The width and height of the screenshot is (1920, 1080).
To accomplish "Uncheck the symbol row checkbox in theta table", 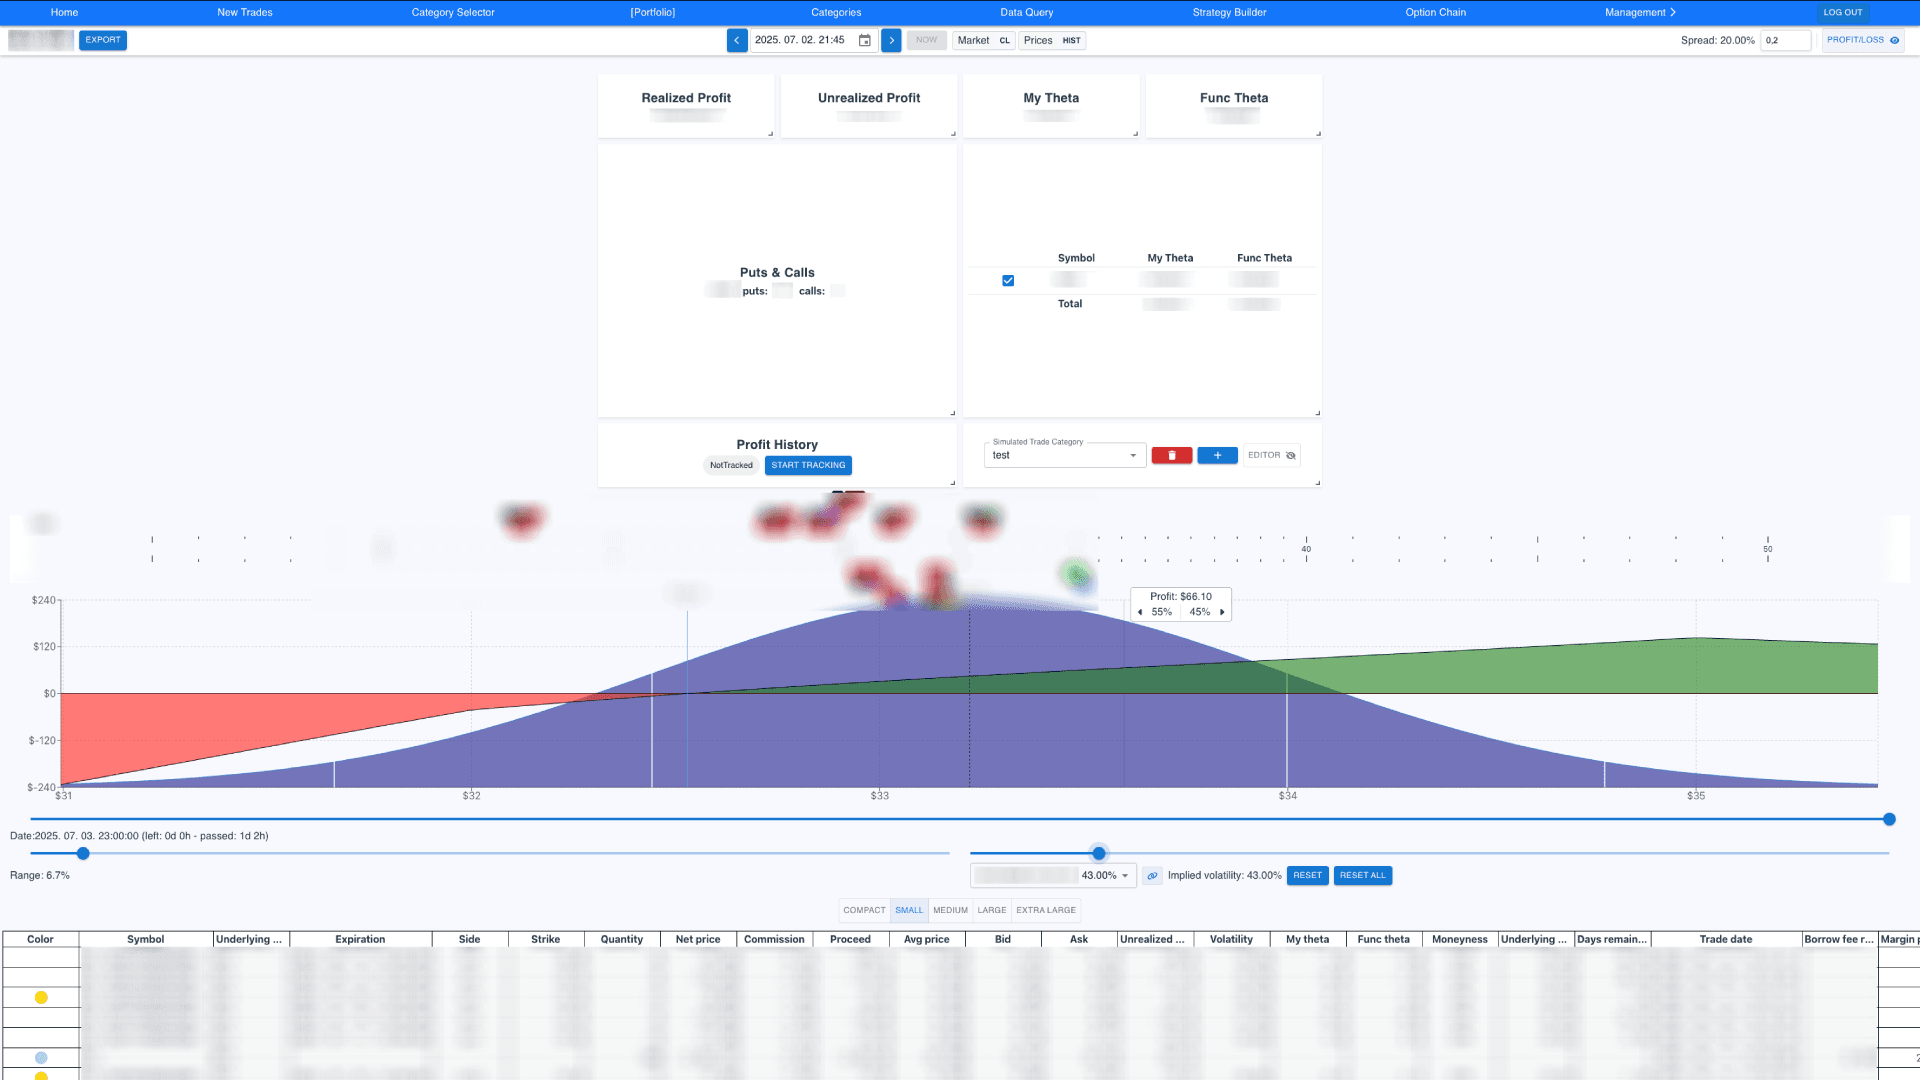I will (1008, 281).
